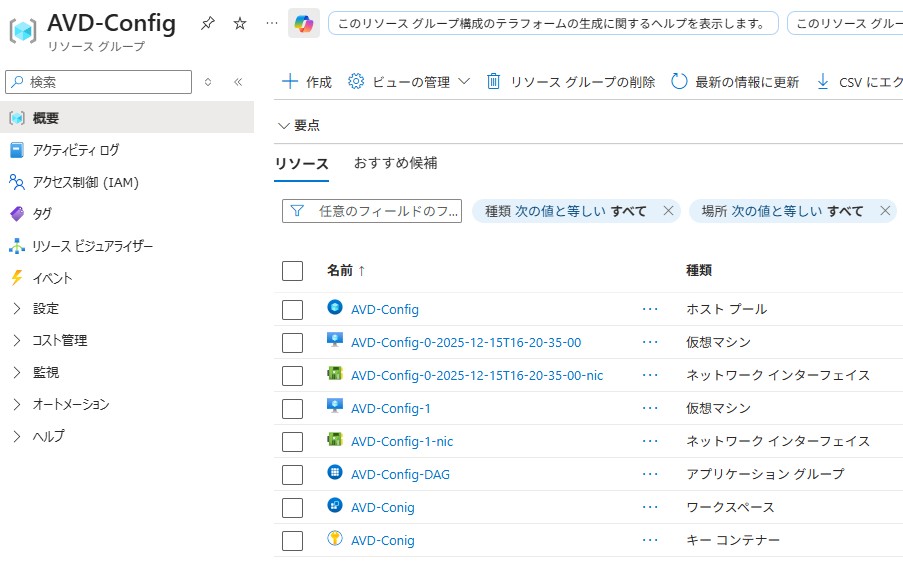
Task: Open the ビューの管理 dropdown
Action: click(409, 82)
